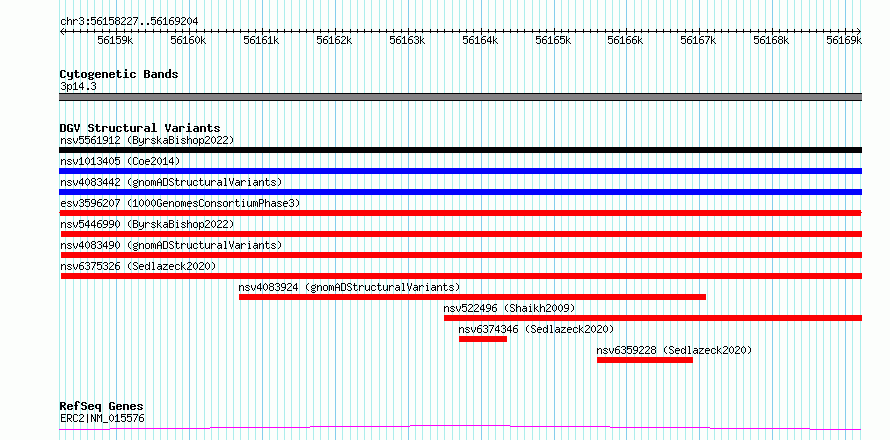Image resolution: width=890 pixels, height=440 pixels.
Task: Click the red nsv4083490 variant bar
Action: pyautogui.click(x=461, y=255)
